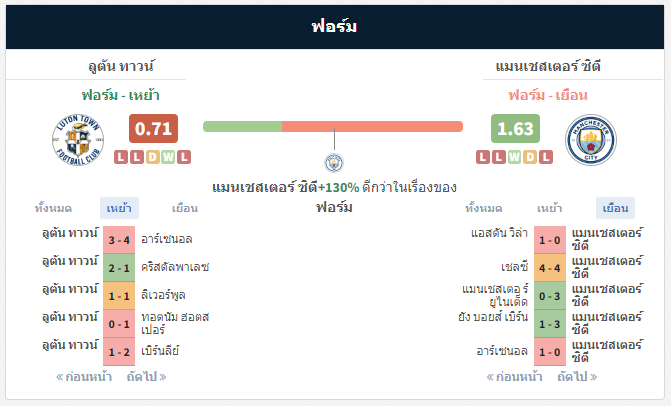
Task: Go to ก่อนหน้า under Luton matches
Action: (x=84, y=376)
